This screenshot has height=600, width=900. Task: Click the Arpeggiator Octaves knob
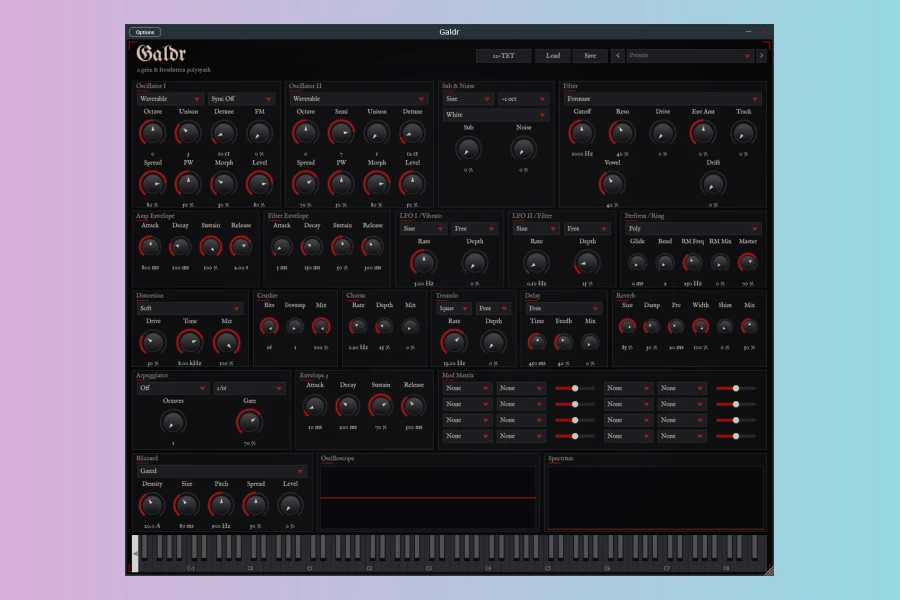pyautogui.click(x=173, y=422)
